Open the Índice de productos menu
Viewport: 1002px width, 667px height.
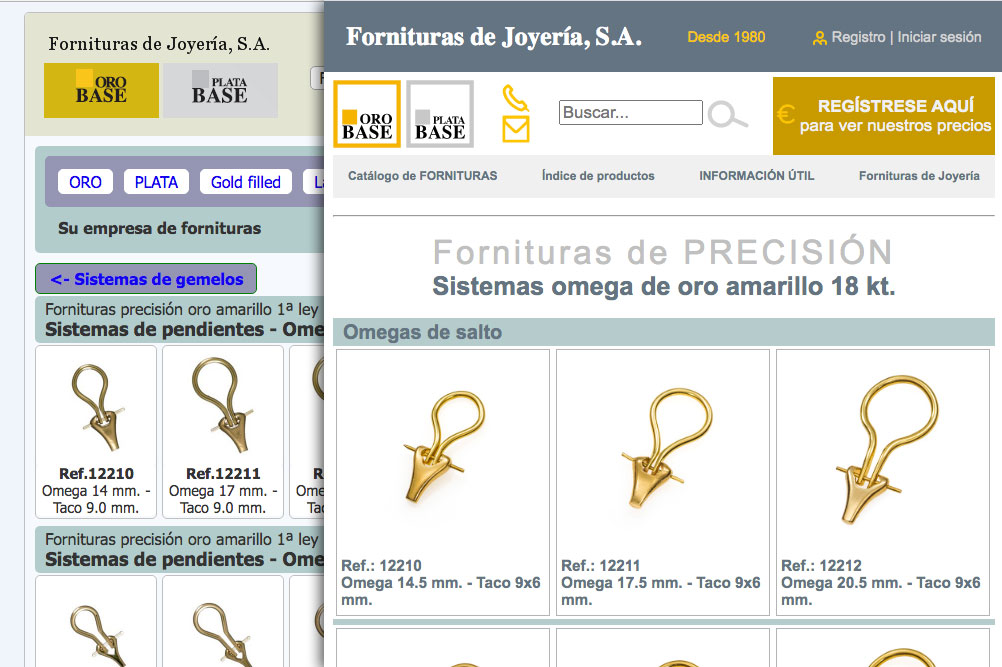pyautogui.click(x=598, y=176)
